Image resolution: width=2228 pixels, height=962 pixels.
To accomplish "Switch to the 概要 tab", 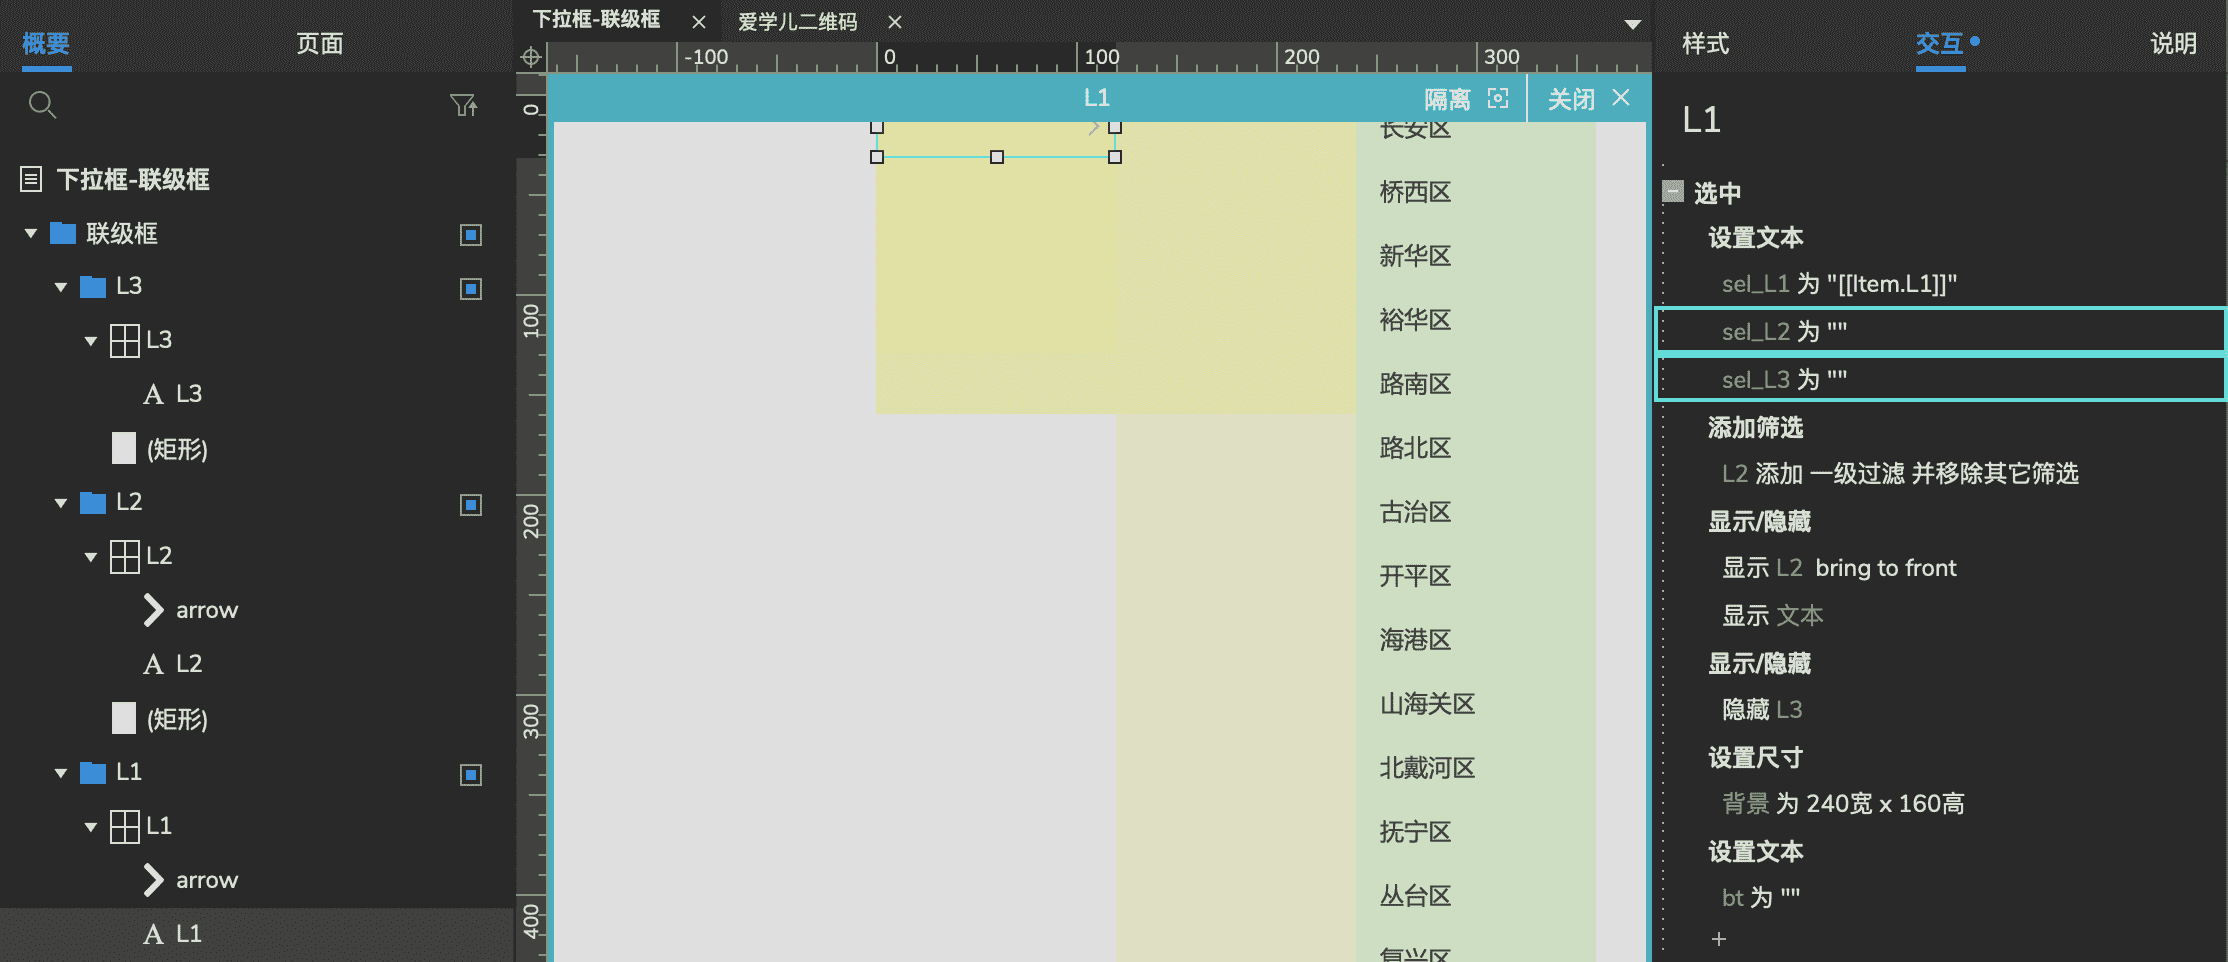I will point(46,43).
